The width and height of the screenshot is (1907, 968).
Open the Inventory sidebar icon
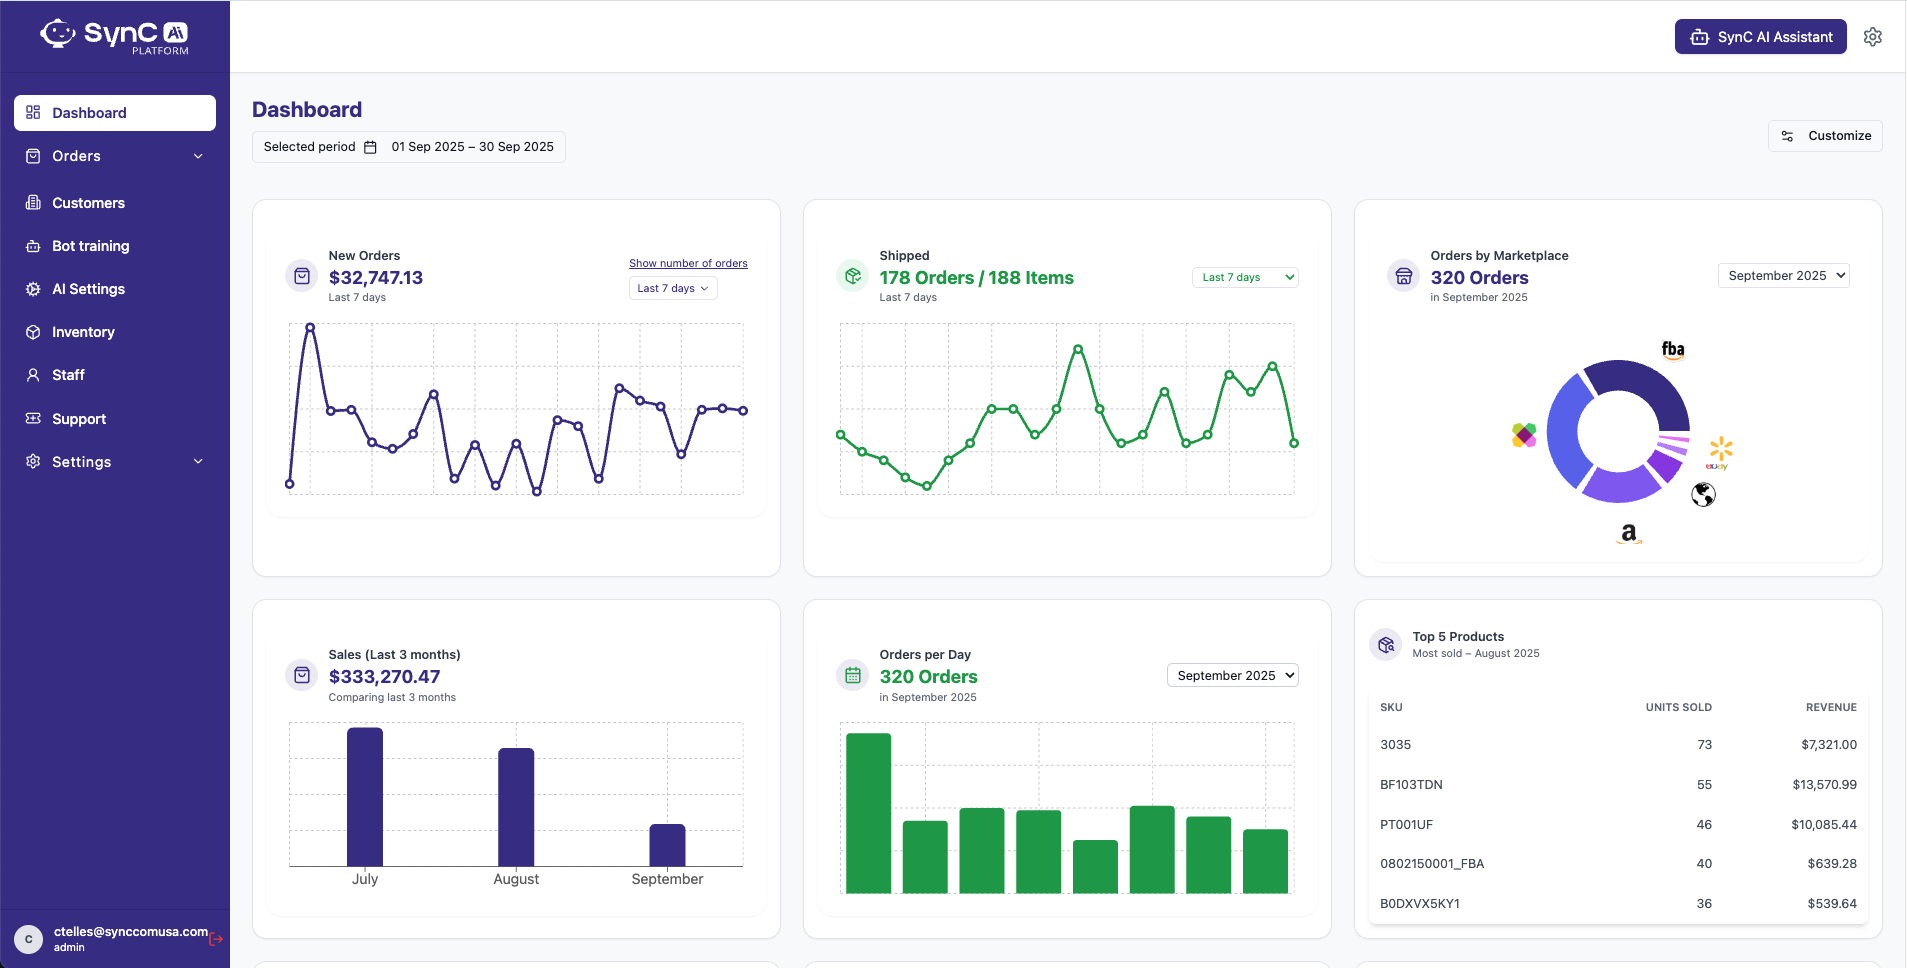[x=33, y=332]
